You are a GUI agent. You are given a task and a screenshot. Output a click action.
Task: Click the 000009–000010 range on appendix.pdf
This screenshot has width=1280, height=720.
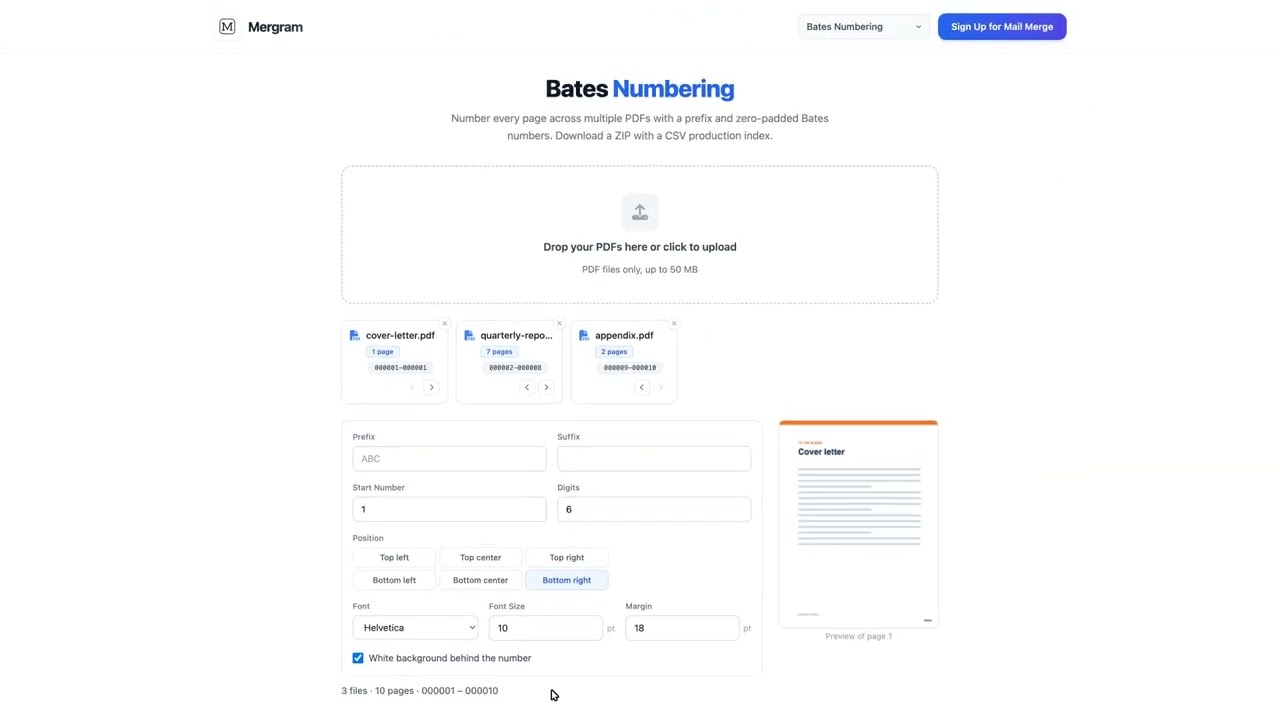(630, 368)
